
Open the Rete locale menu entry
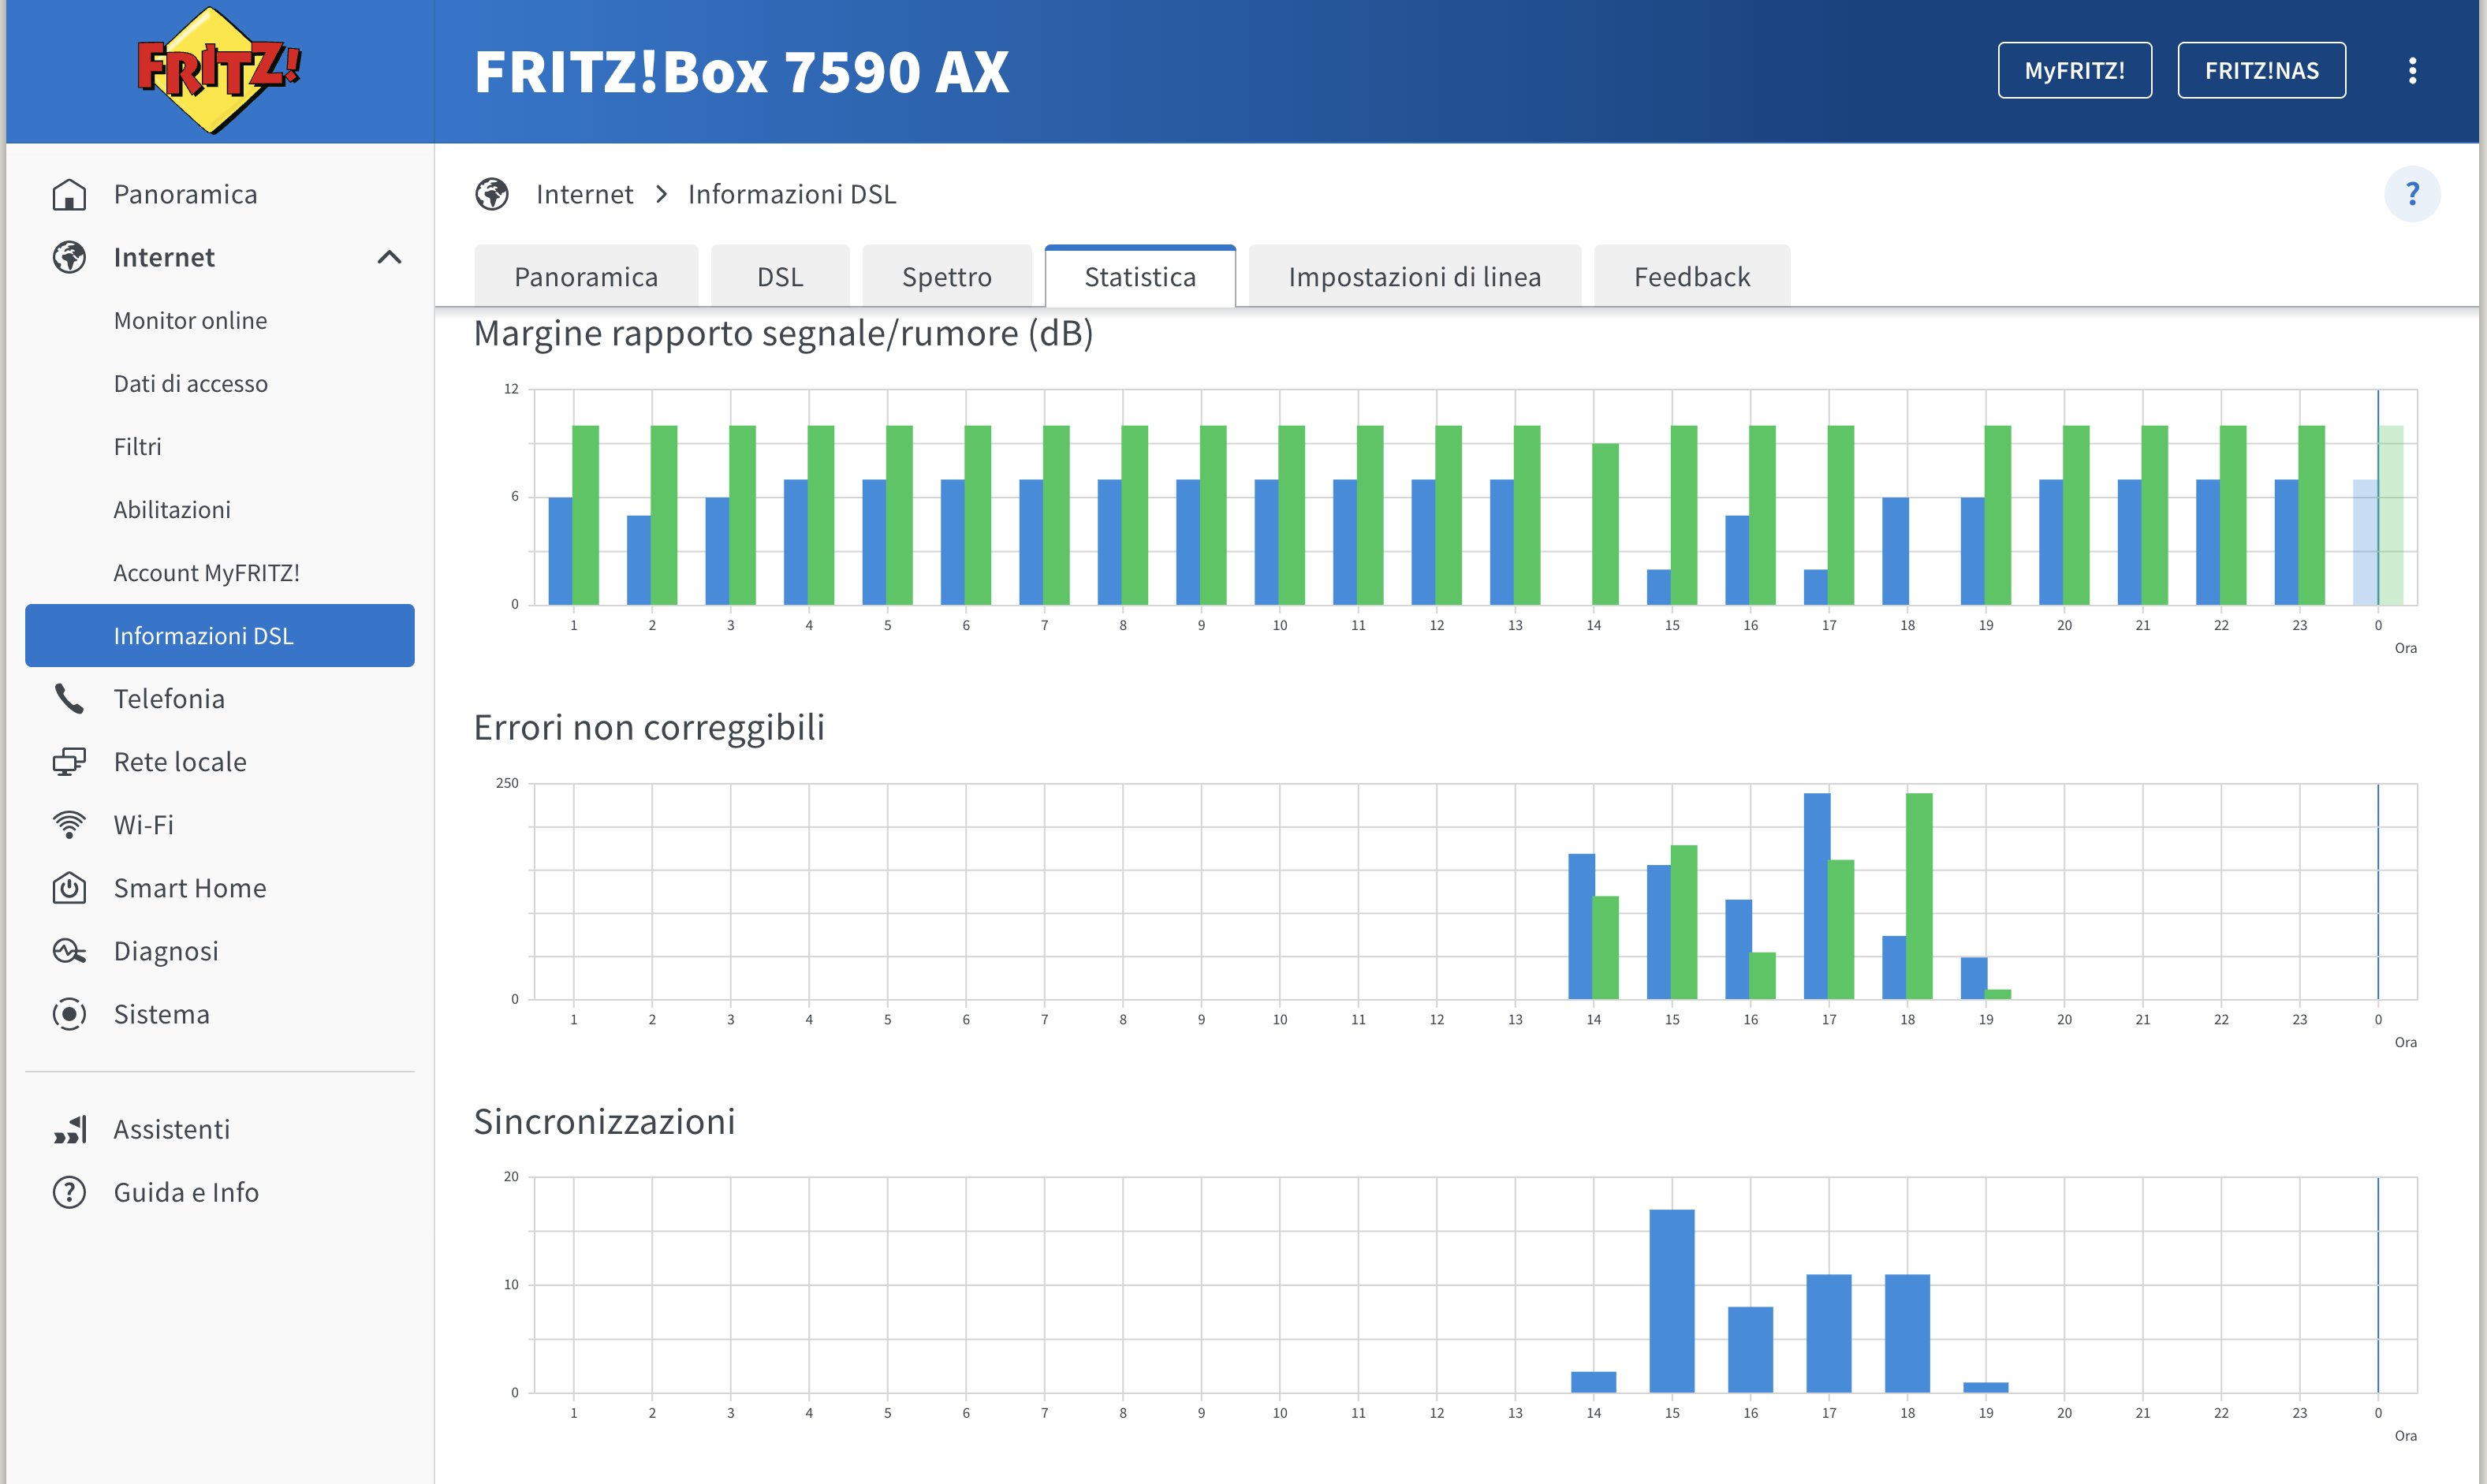(220, 762)
